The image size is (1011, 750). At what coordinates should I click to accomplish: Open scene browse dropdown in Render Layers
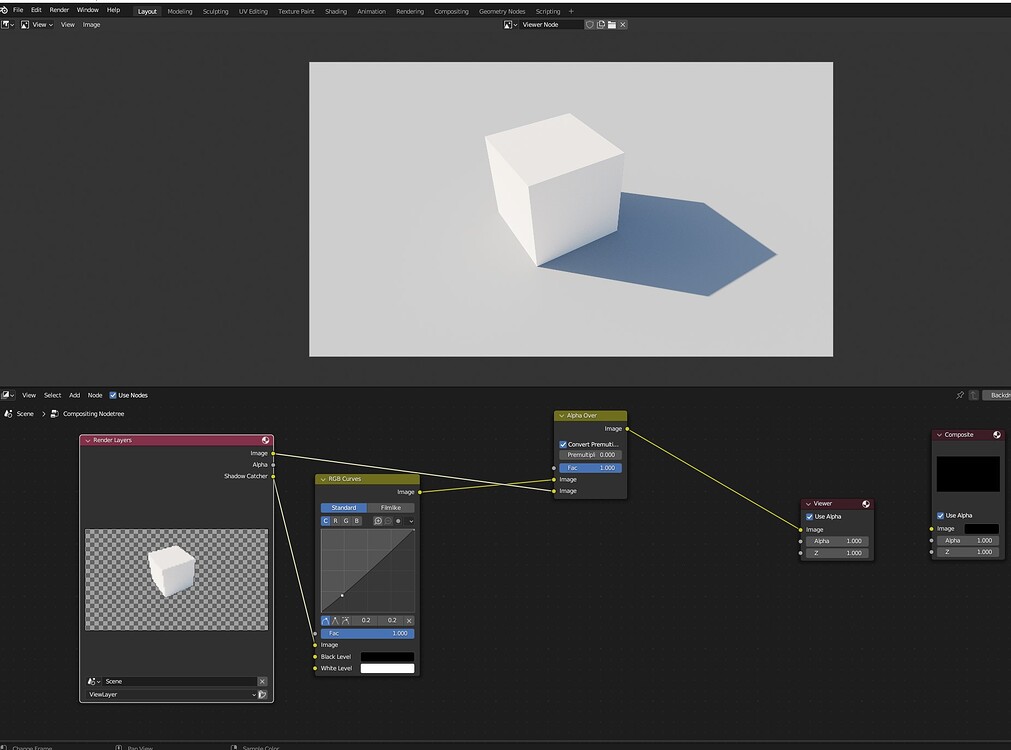pos(94,682)
